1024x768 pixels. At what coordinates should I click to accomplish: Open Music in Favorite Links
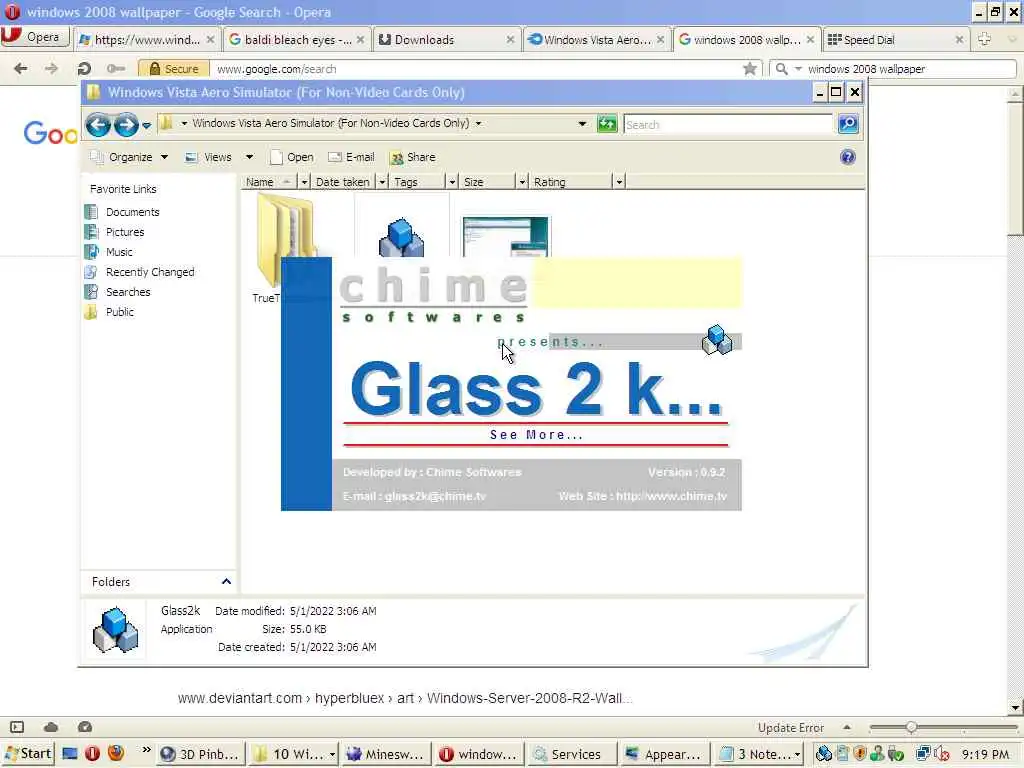[x=119, y=251]
